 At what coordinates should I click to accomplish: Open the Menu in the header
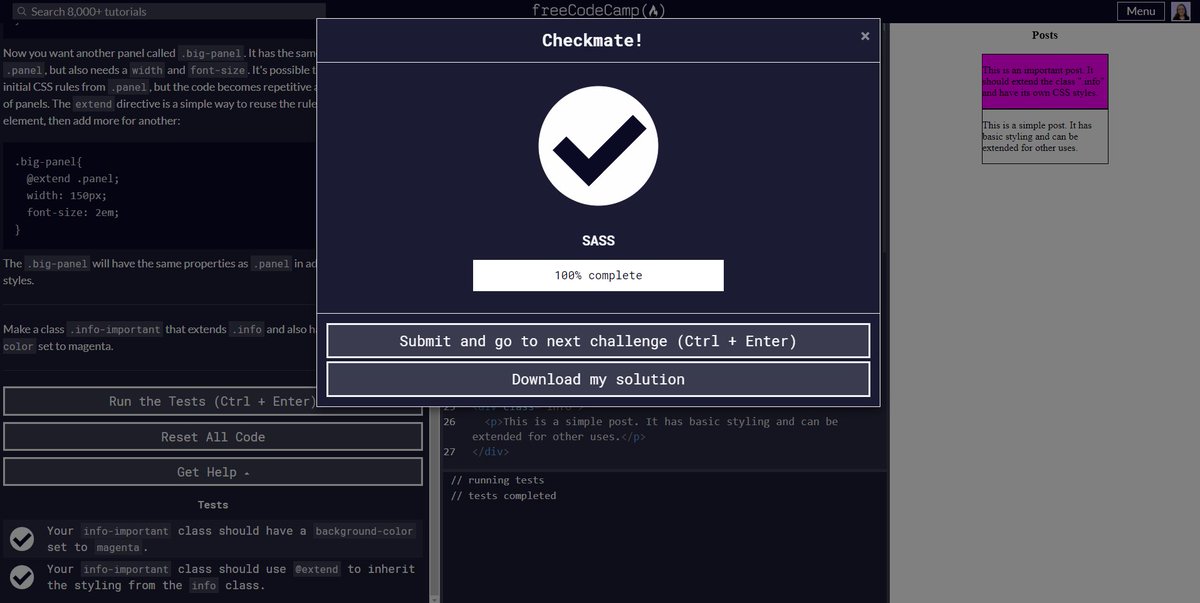click(x=1141, y=11)
